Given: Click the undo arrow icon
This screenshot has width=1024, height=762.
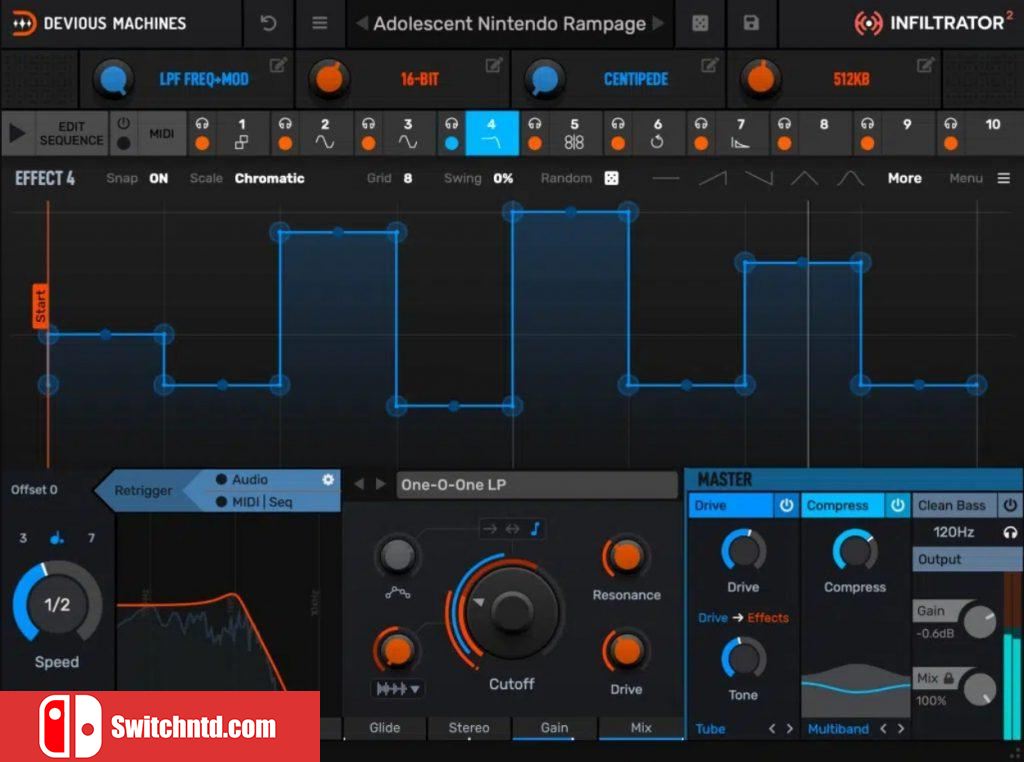Looking at the screenshot, I should (268, 24).
